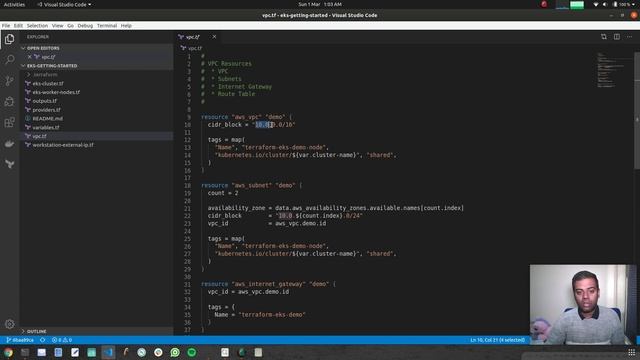Image resolution: width=640 pixels, height=360 pixels.
Task: Open the Help menu
Action: pos(126,26)
